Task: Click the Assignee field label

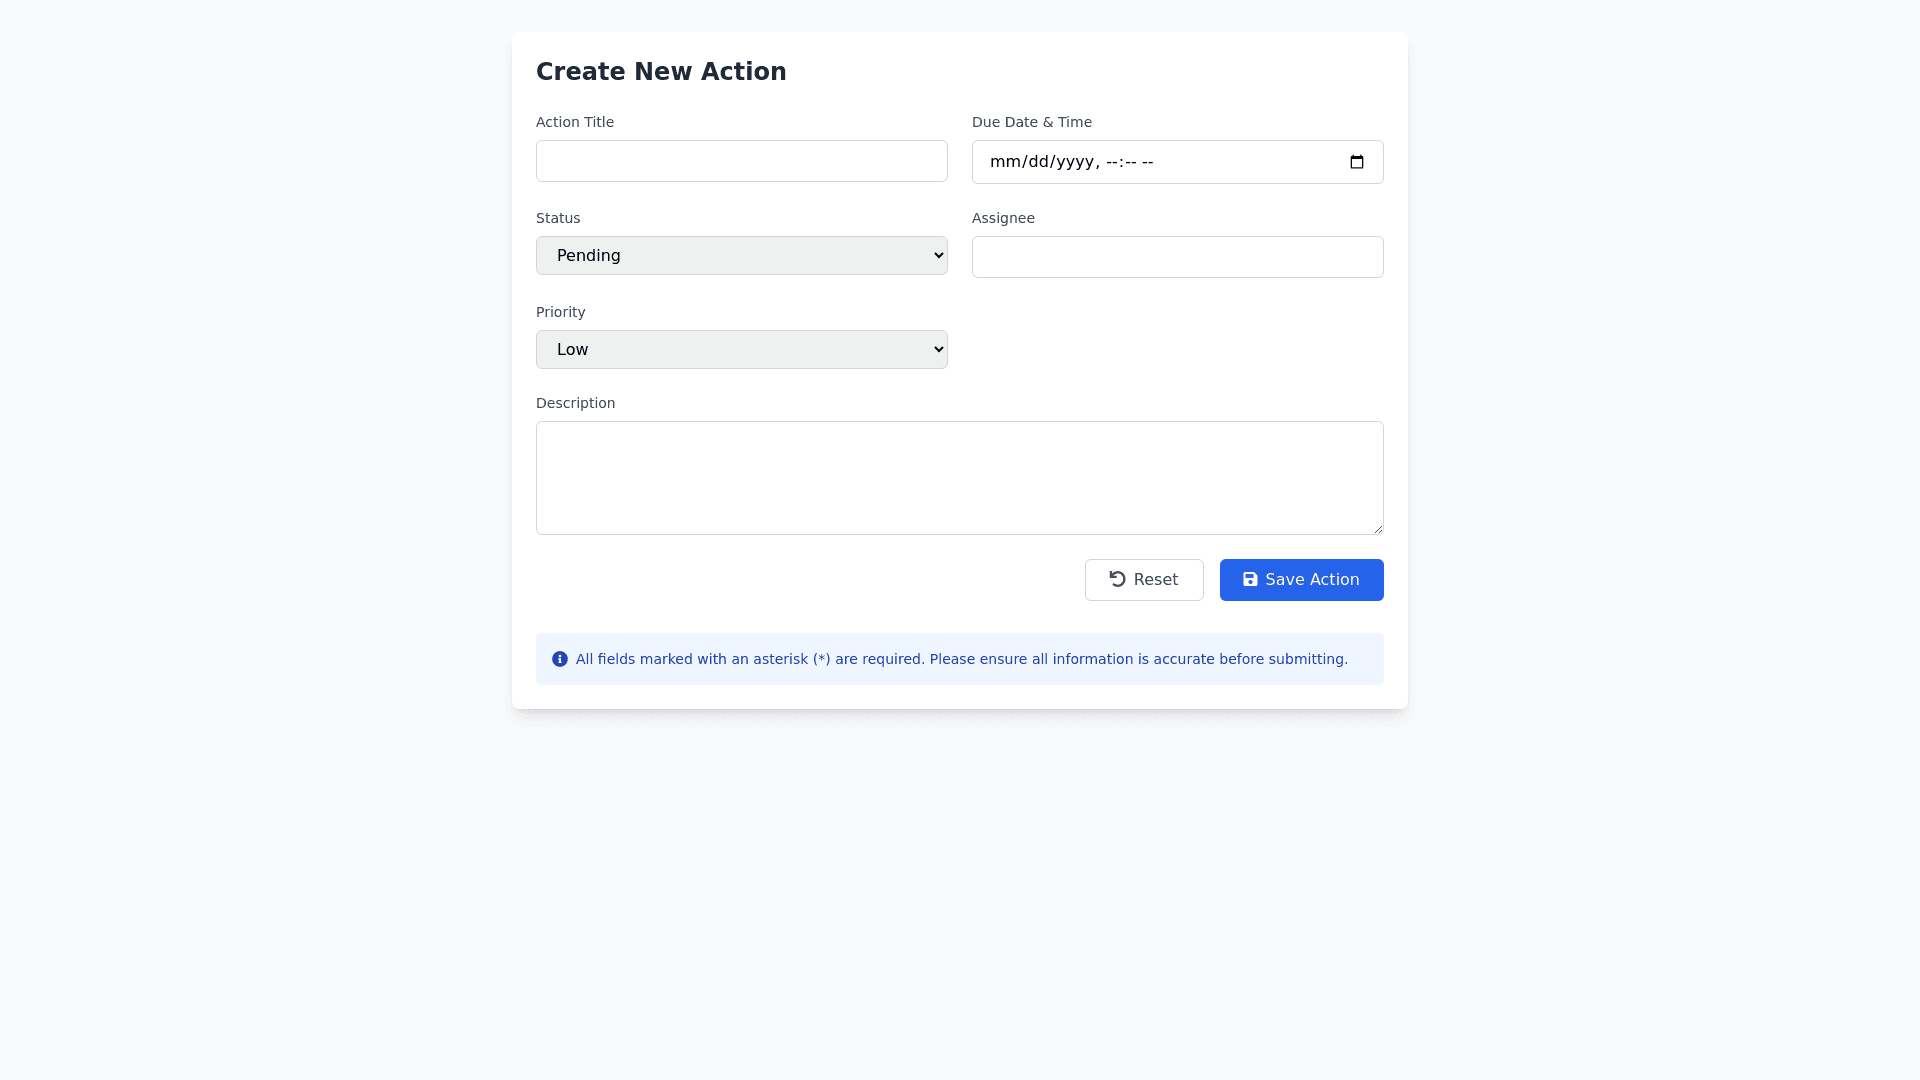Action: (1003, 218)
